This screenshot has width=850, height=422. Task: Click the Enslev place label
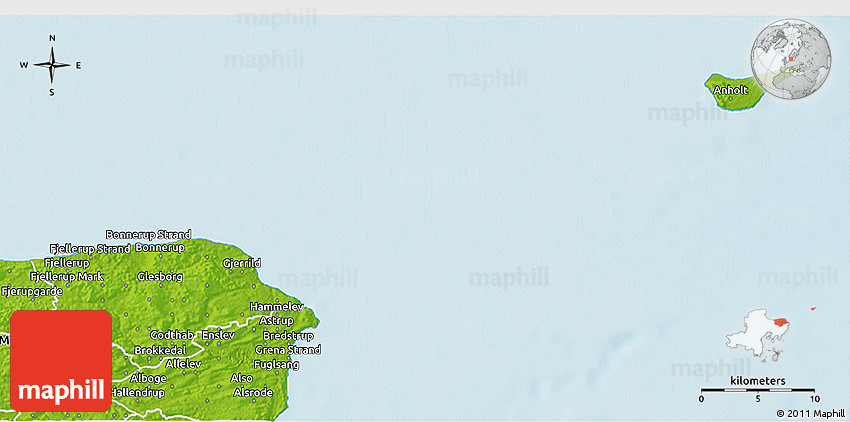click(218, 335)
